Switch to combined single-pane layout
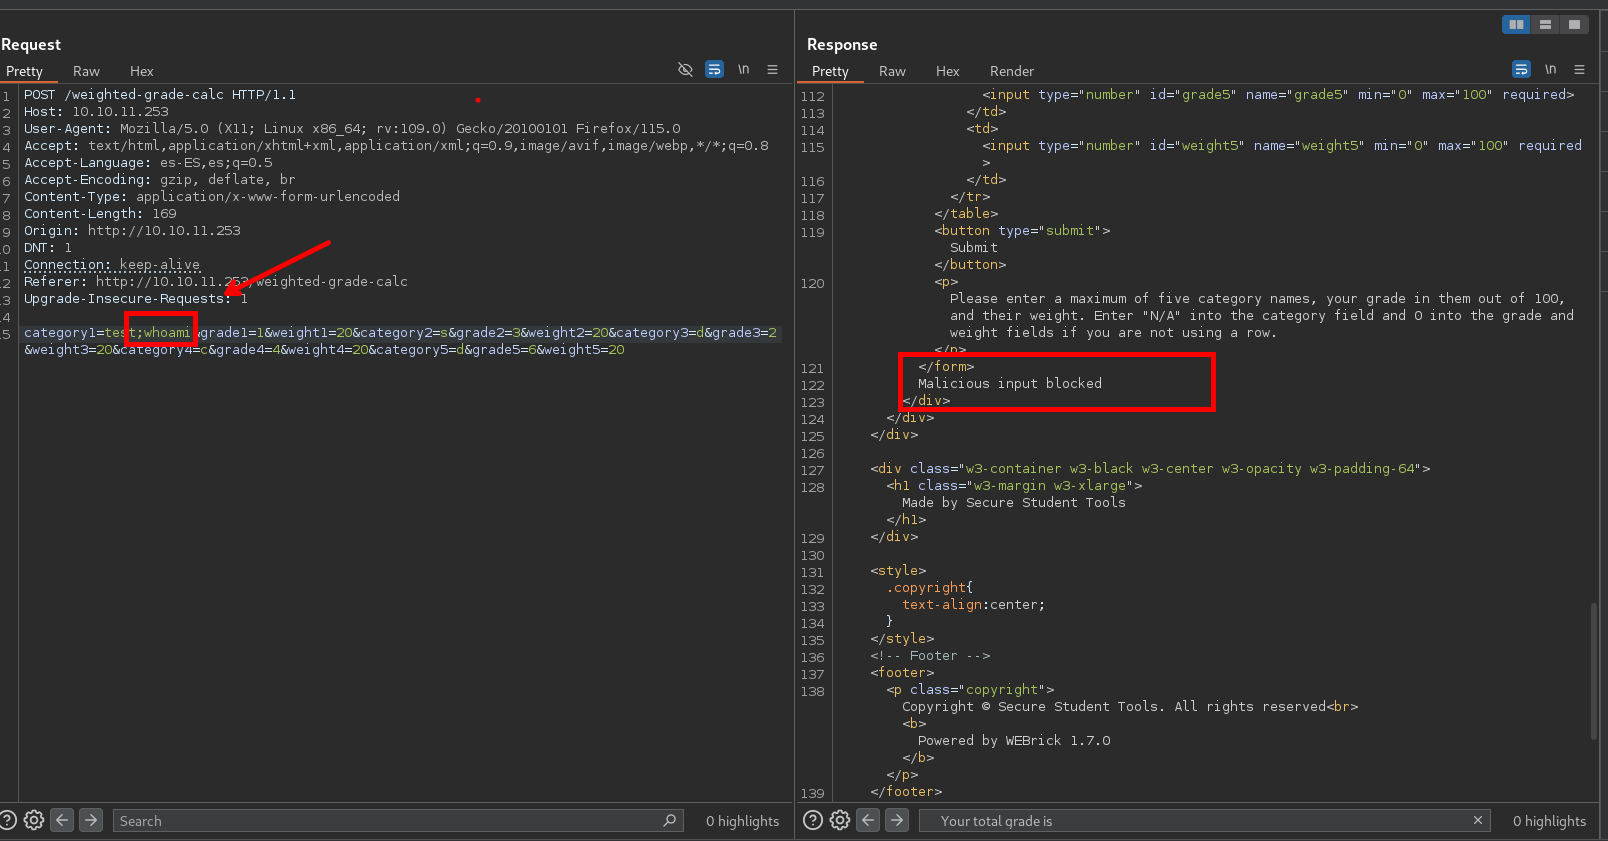 pos(1574,24)
